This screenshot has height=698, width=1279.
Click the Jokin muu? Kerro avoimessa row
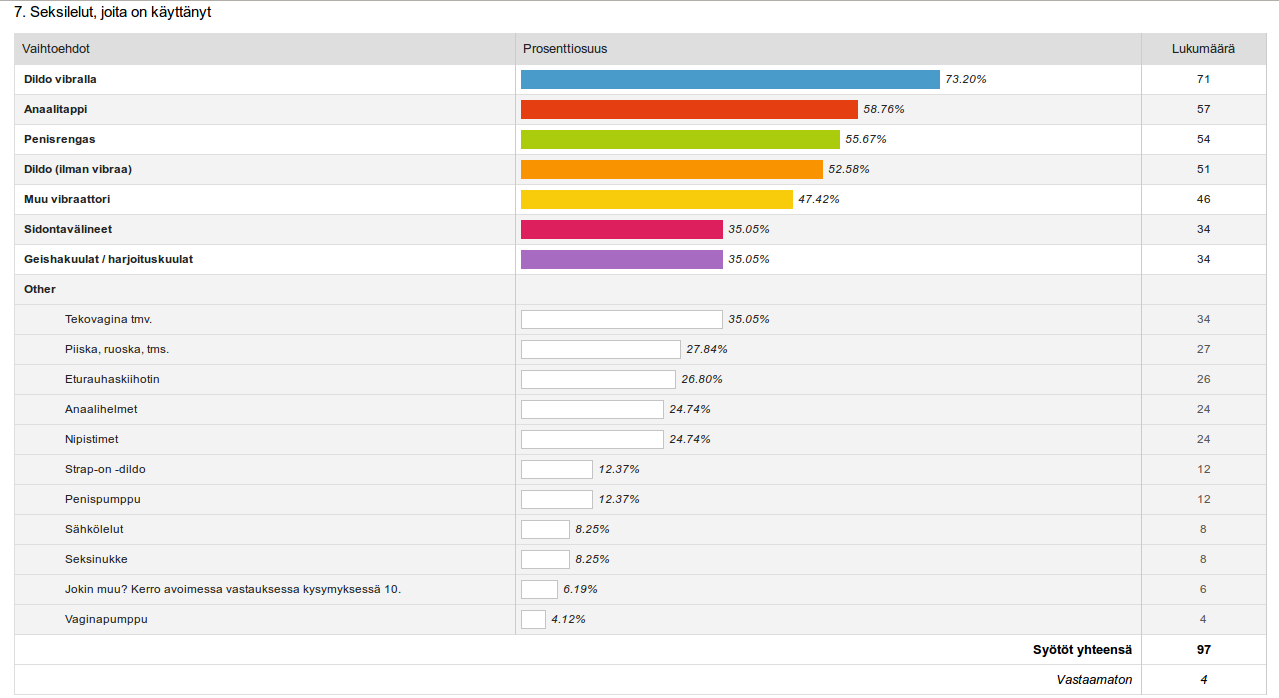(x=232, y=589)
